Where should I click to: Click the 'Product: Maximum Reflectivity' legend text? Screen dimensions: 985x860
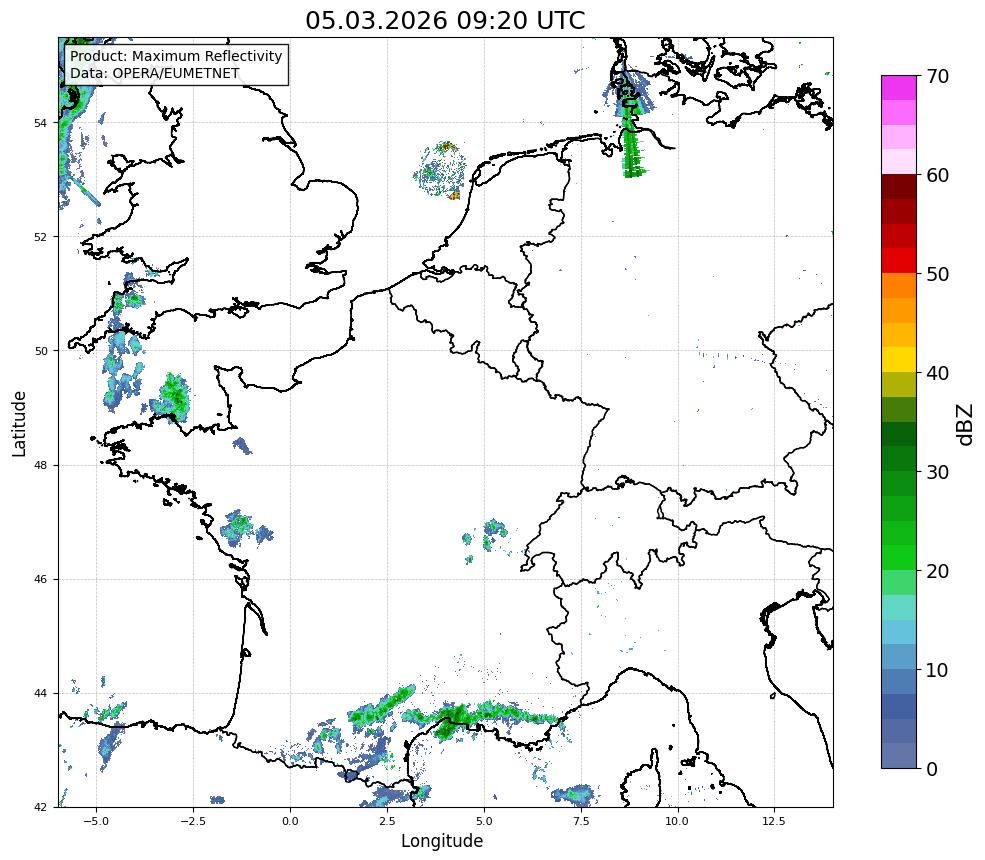pos(176,56)
